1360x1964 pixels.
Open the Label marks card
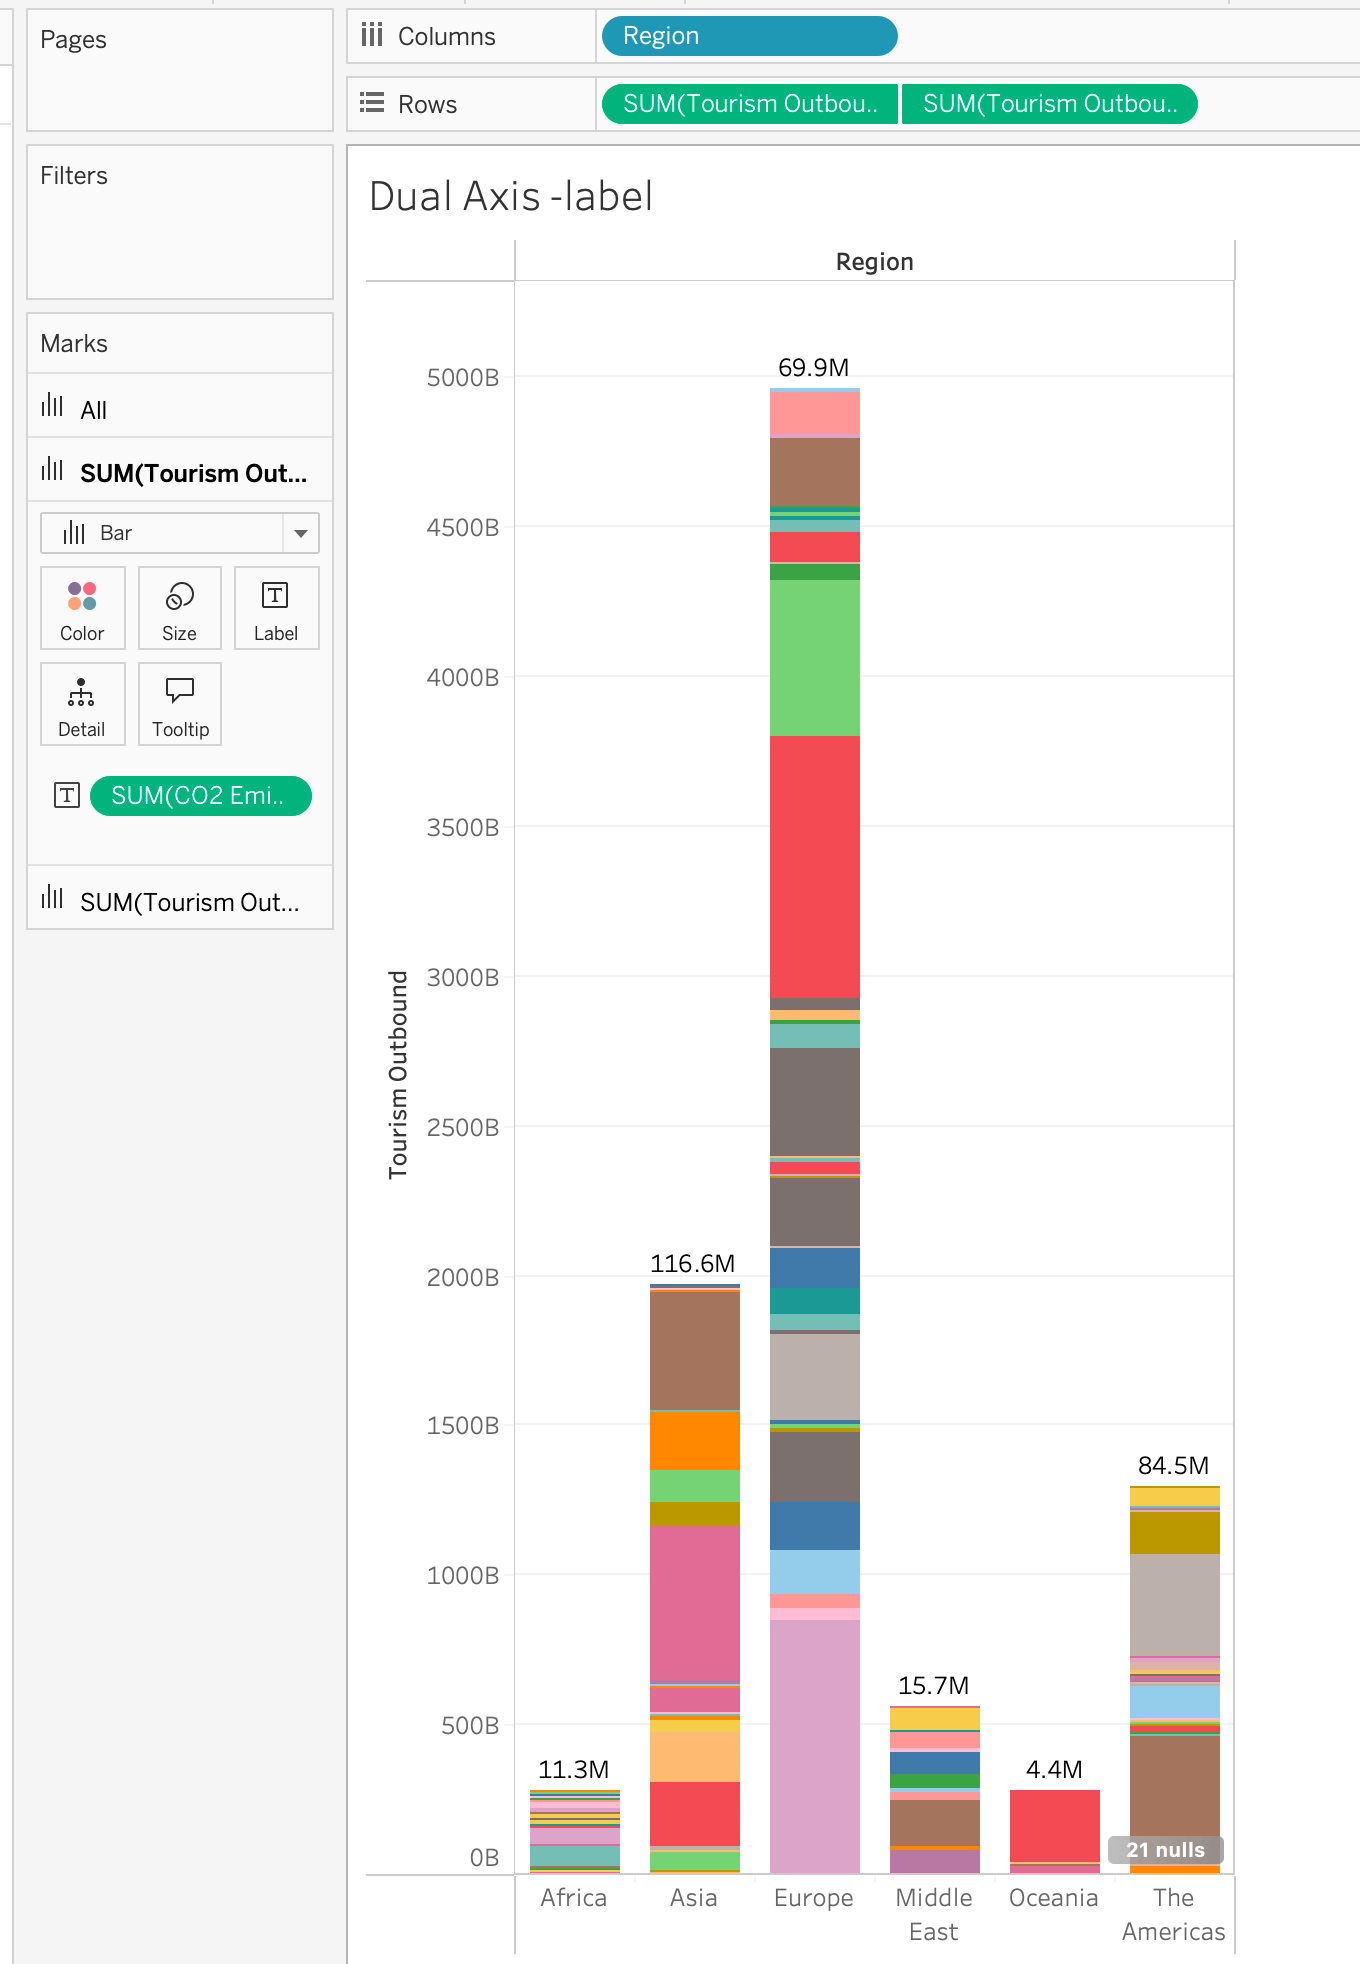point(276,608)
